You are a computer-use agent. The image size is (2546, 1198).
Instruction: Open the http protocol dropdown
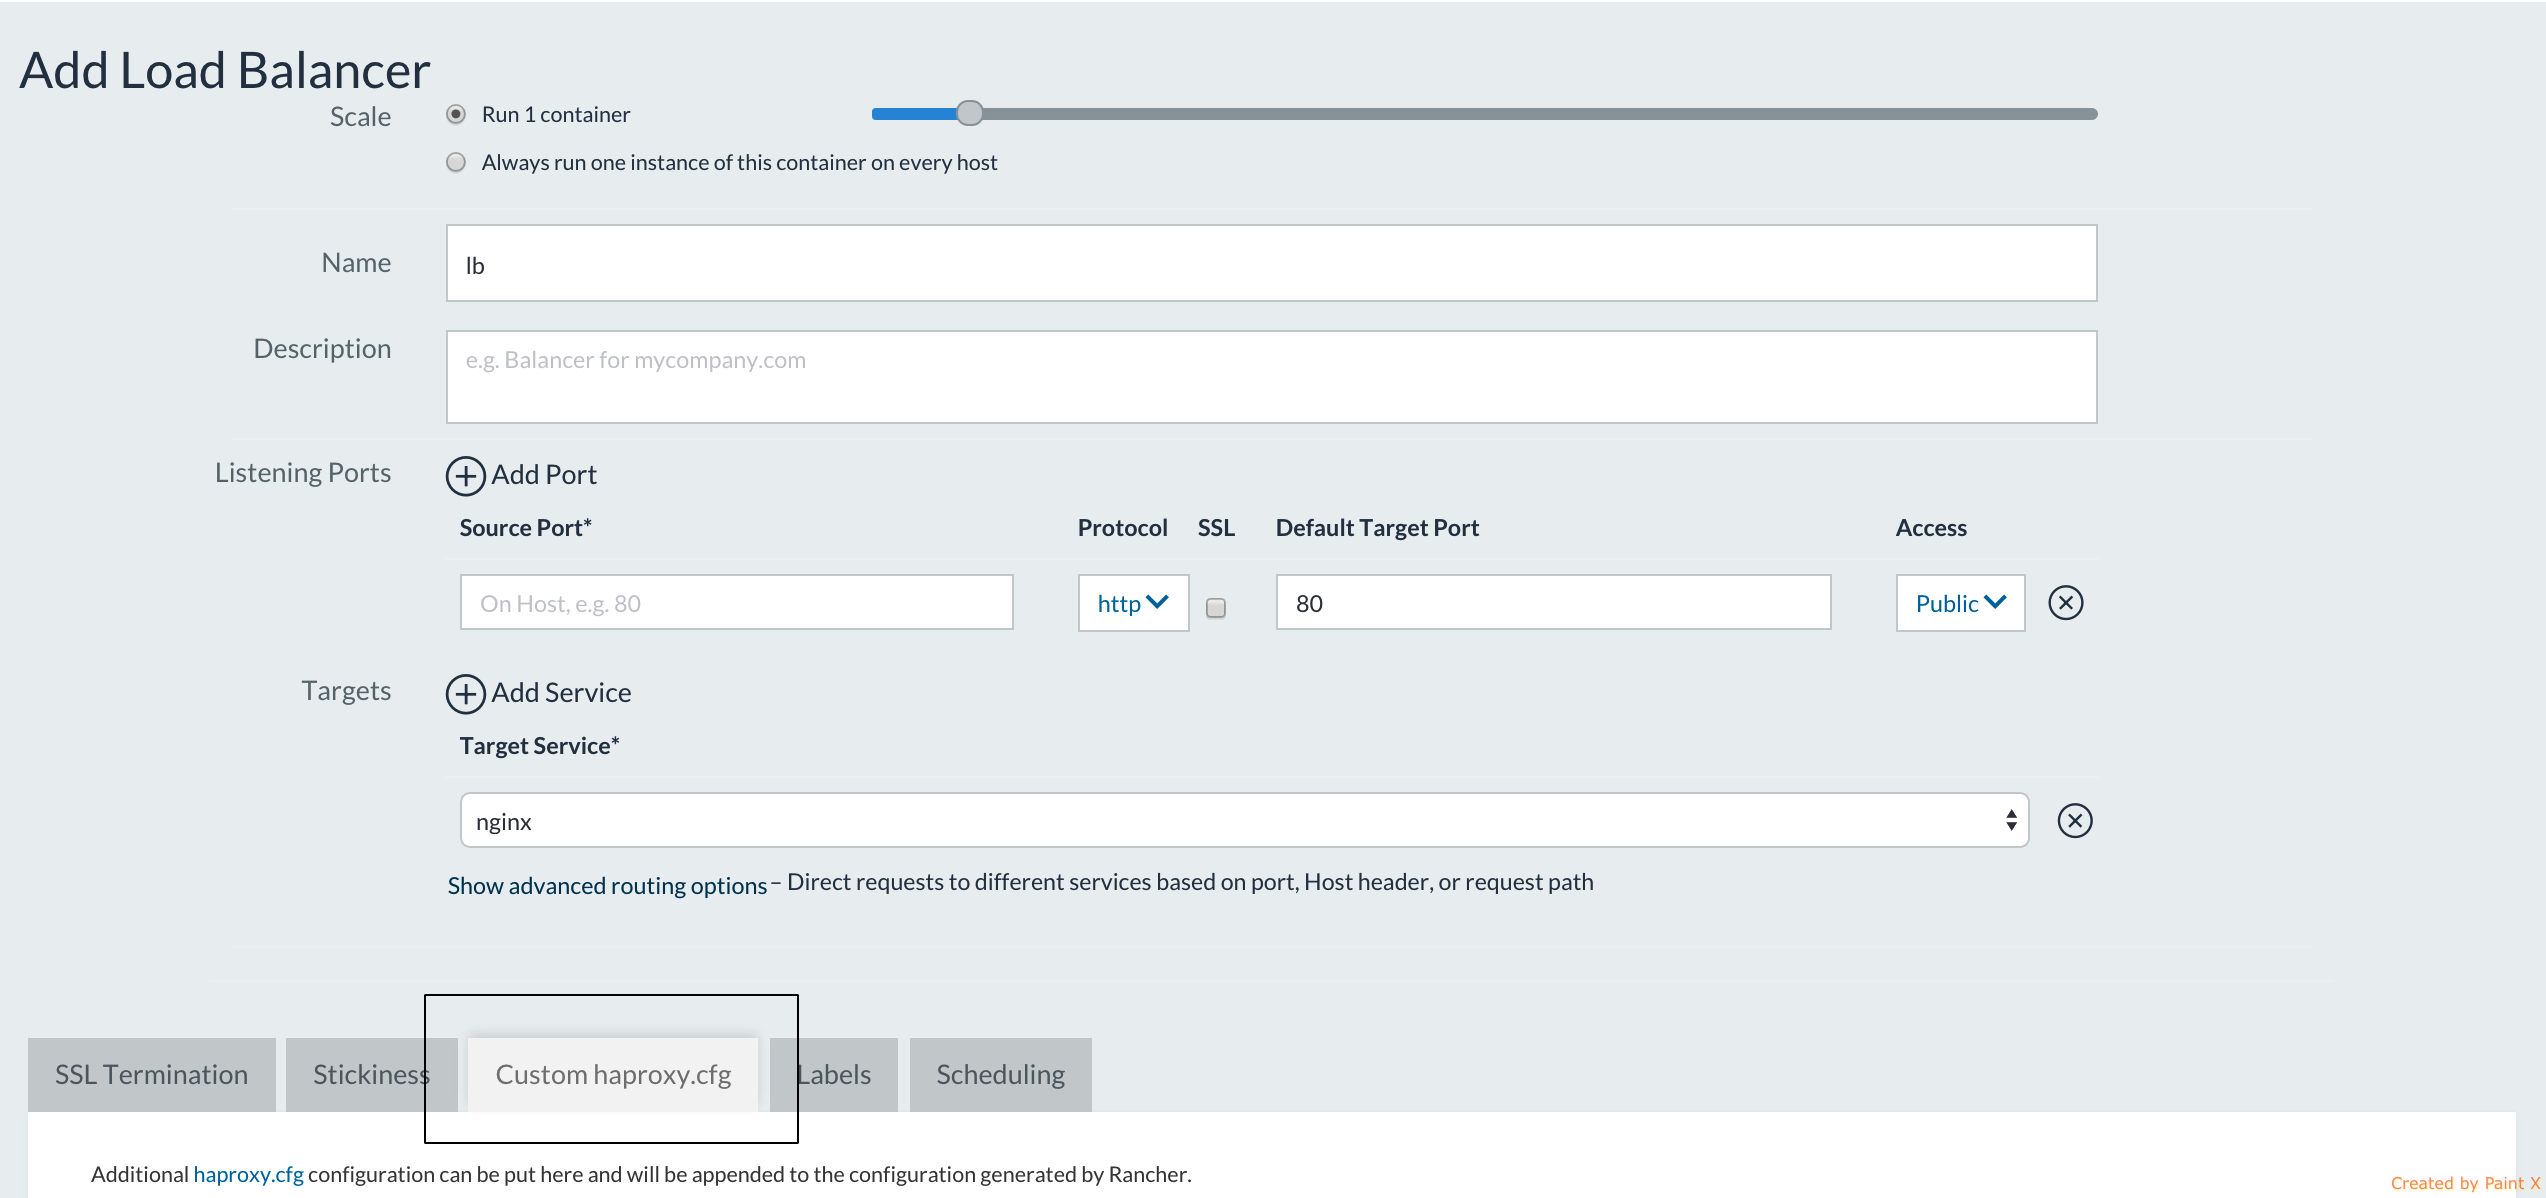pyautogui.click(x=1132, y=603)
